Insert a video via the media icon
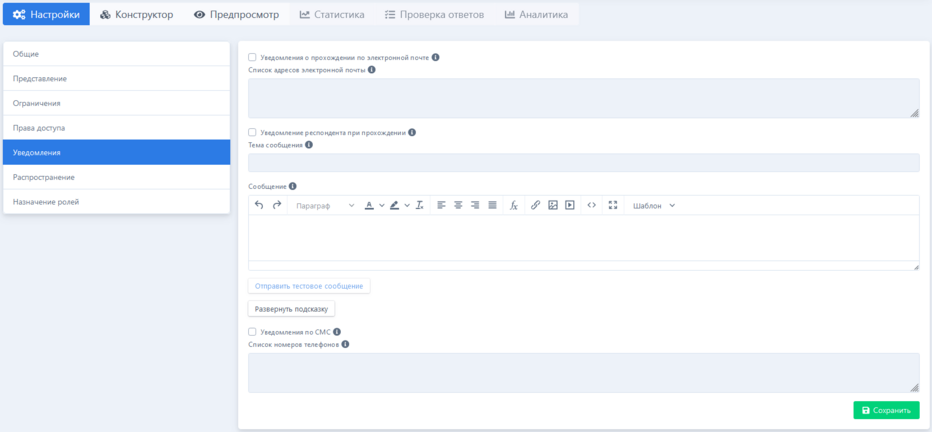 click(570, 205)
